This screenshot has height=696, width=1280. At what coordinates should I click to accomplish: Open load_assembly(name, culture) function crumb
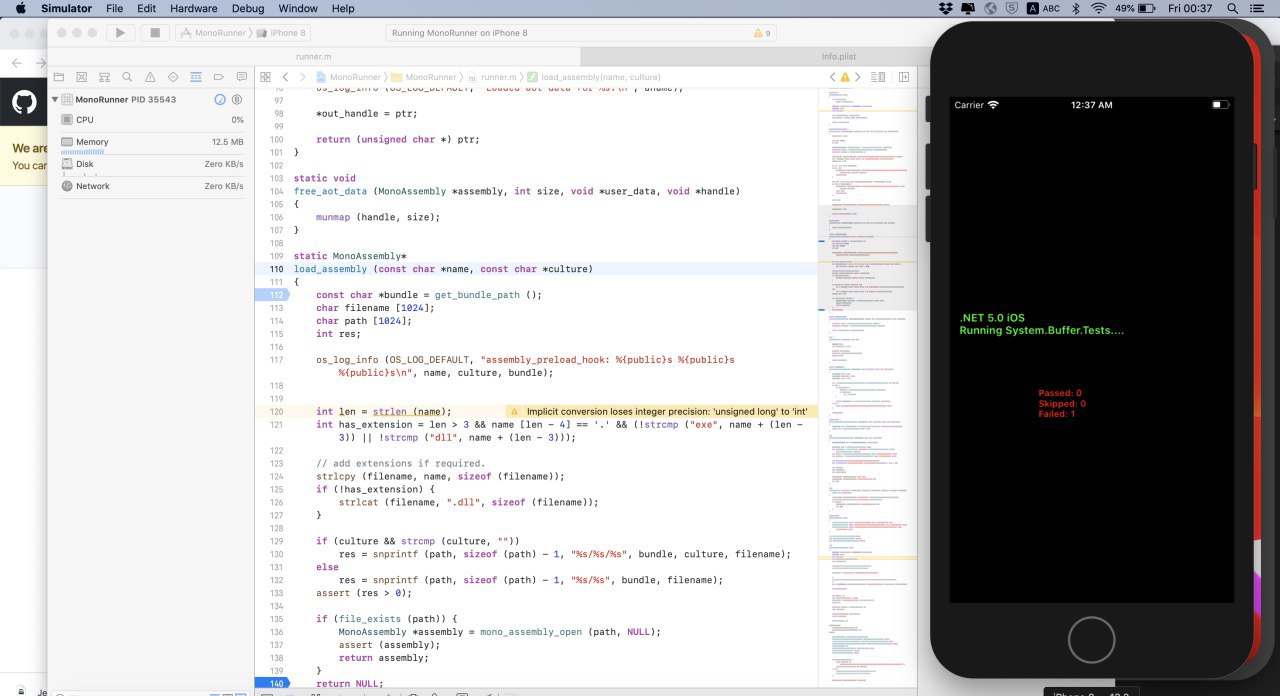point(594,77)
